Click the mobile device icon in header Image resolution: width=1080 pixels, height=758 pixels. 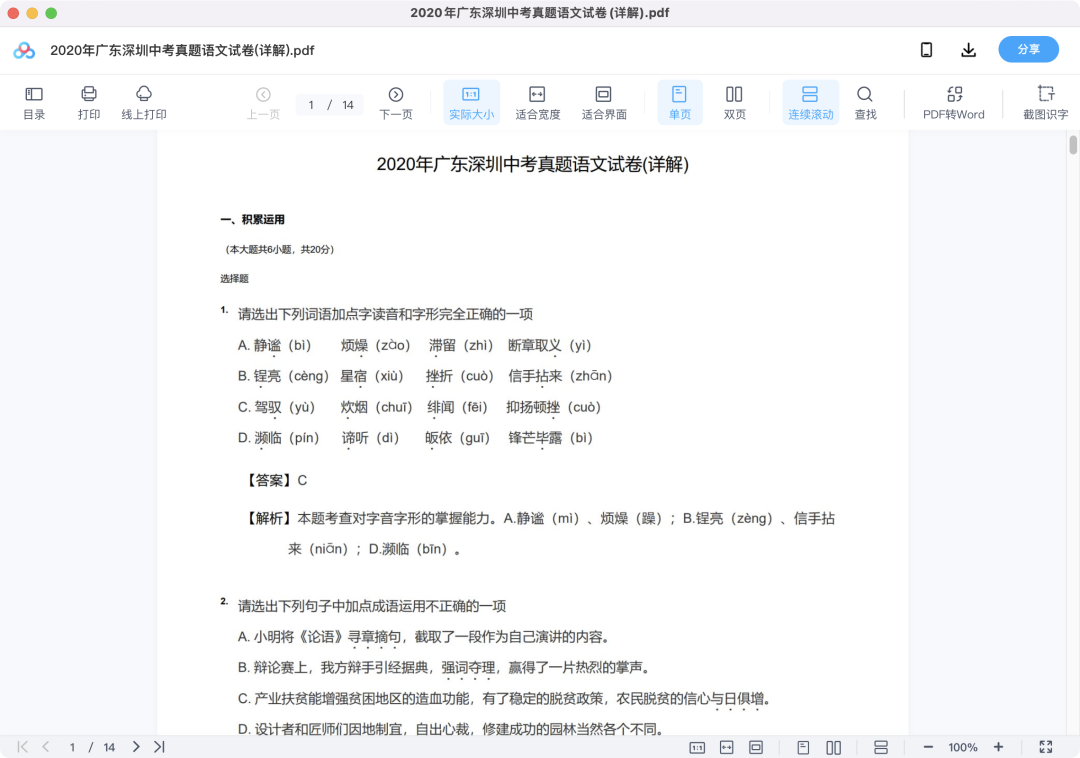(x=926, y=50)
